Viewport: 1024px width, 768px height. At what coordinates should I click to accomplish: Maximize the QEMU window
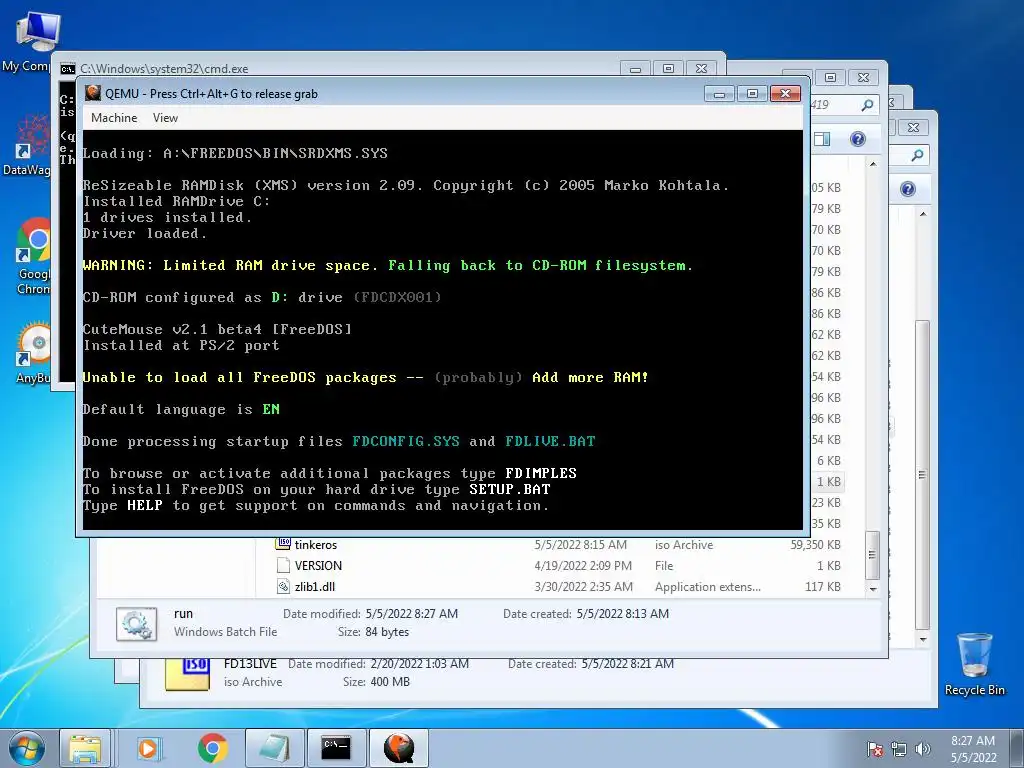coord(752,93)
